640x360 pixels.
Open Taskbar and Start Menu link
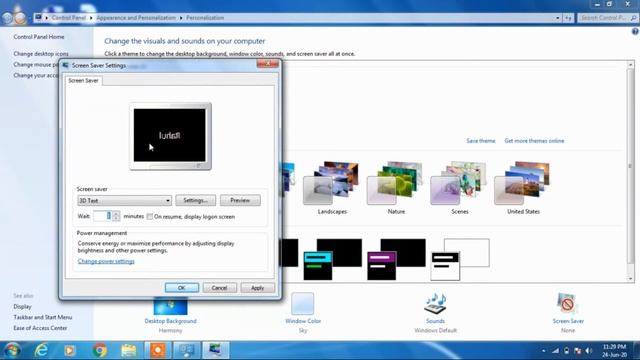point(42,317)
